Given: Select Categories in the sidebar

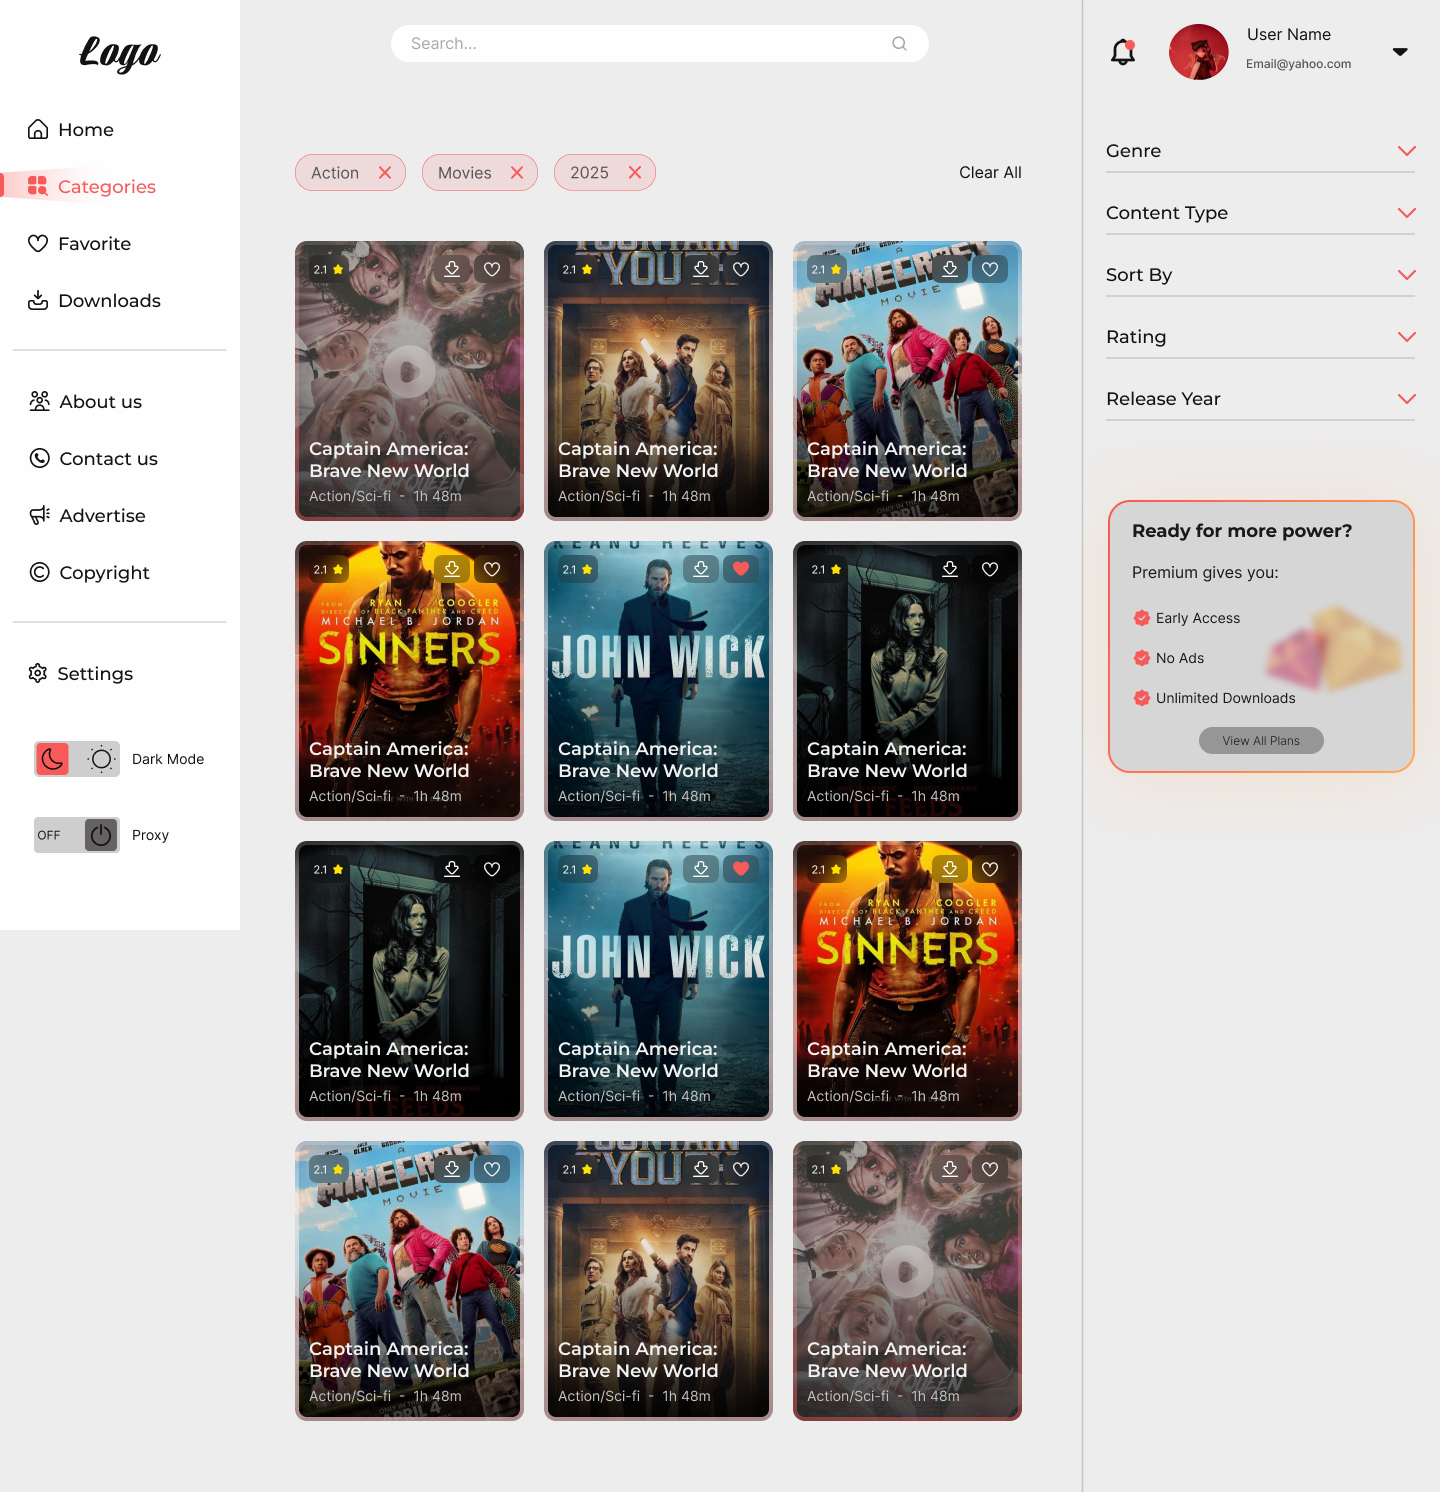Looking at the screenshot, I should click(x=92, y=187).
